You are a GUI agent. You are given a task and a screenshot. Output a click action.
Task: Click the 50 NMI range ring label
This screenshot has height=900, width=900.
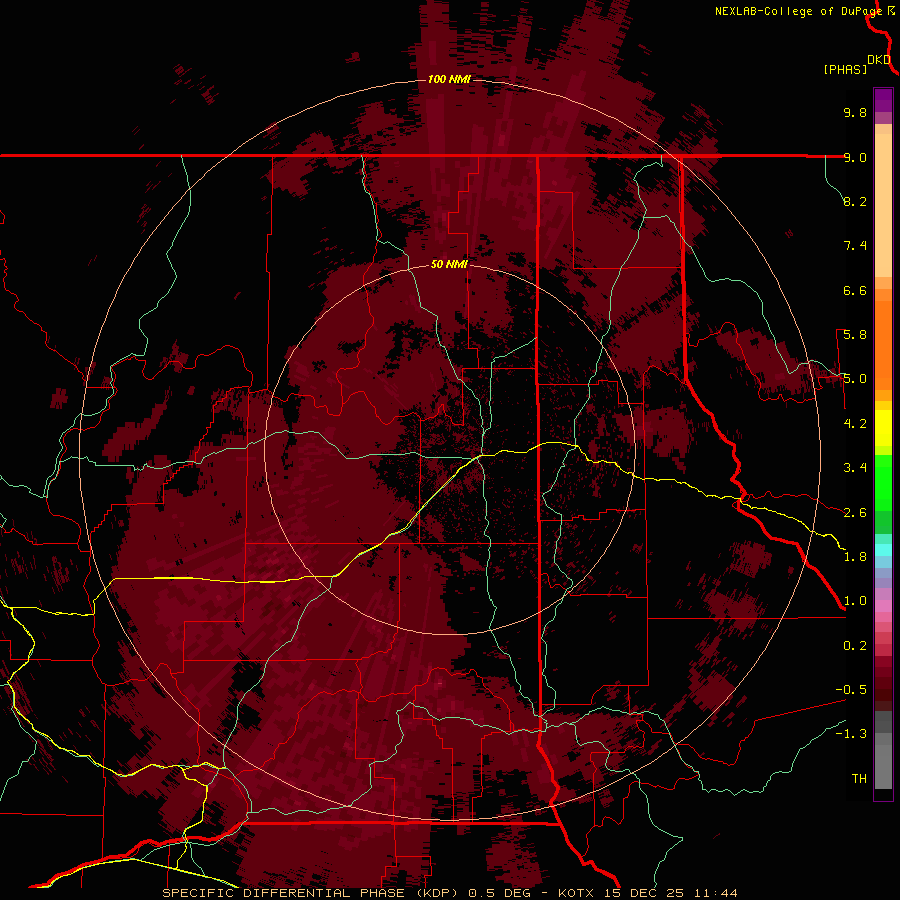[449, 264]
